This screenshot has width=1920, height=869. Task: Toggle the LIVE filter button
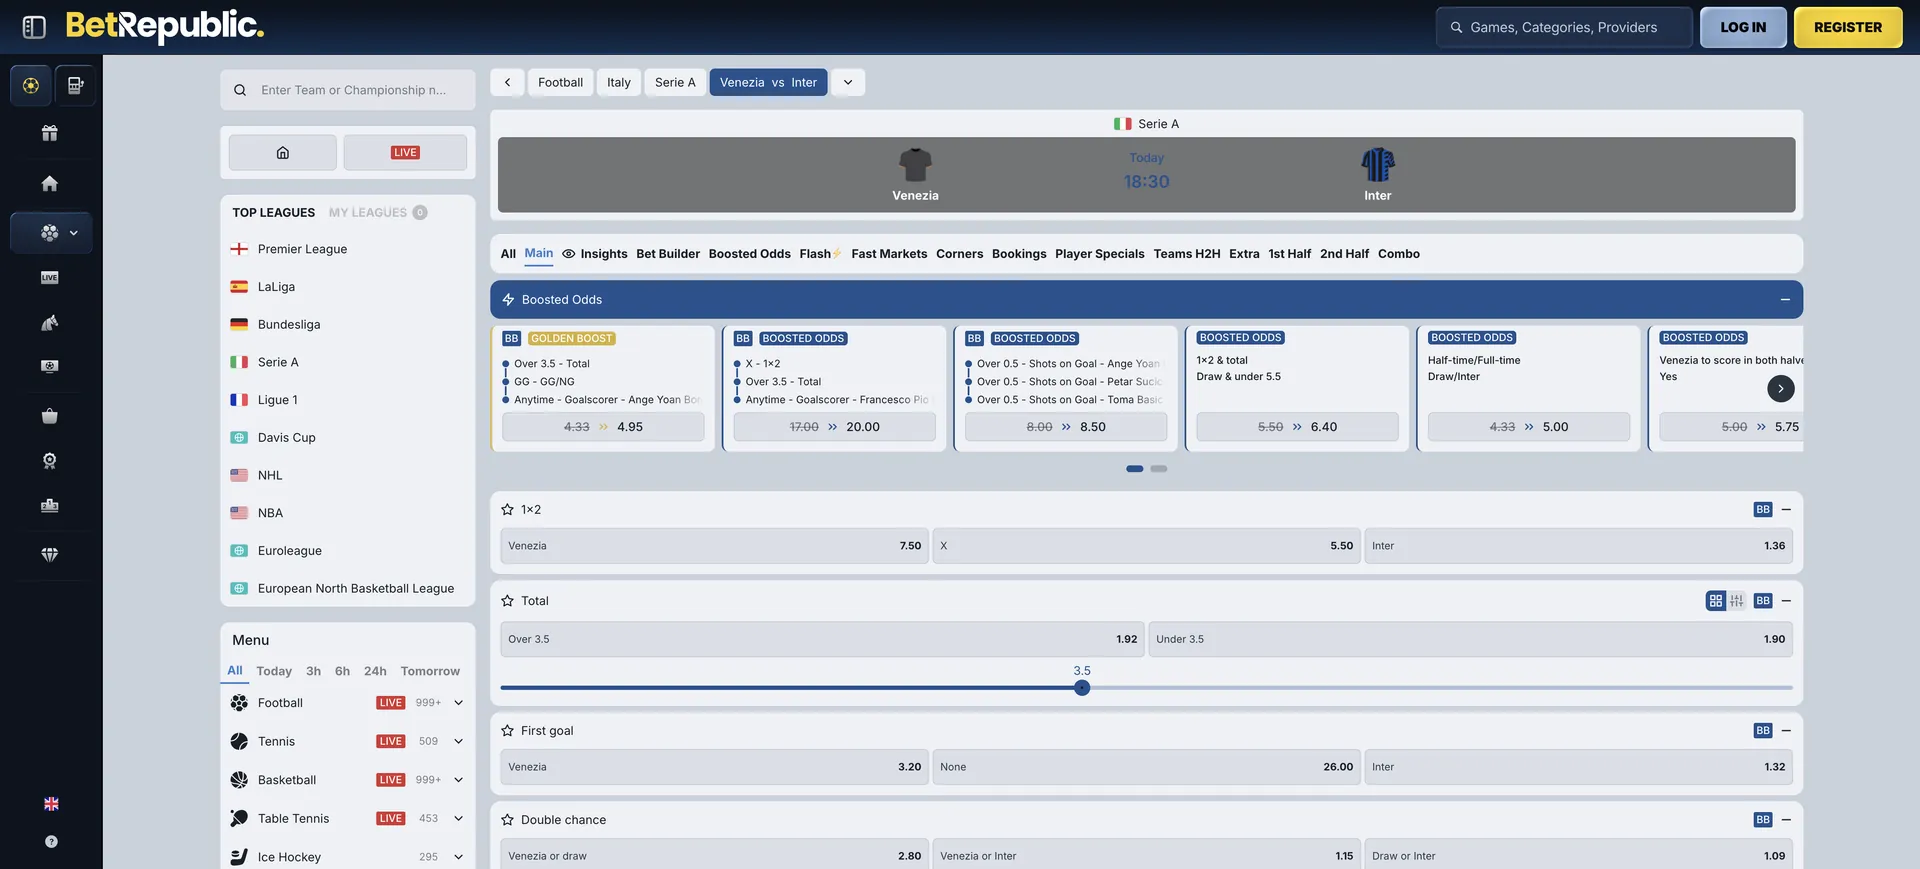pyautogui.click(x=405, y=153)
